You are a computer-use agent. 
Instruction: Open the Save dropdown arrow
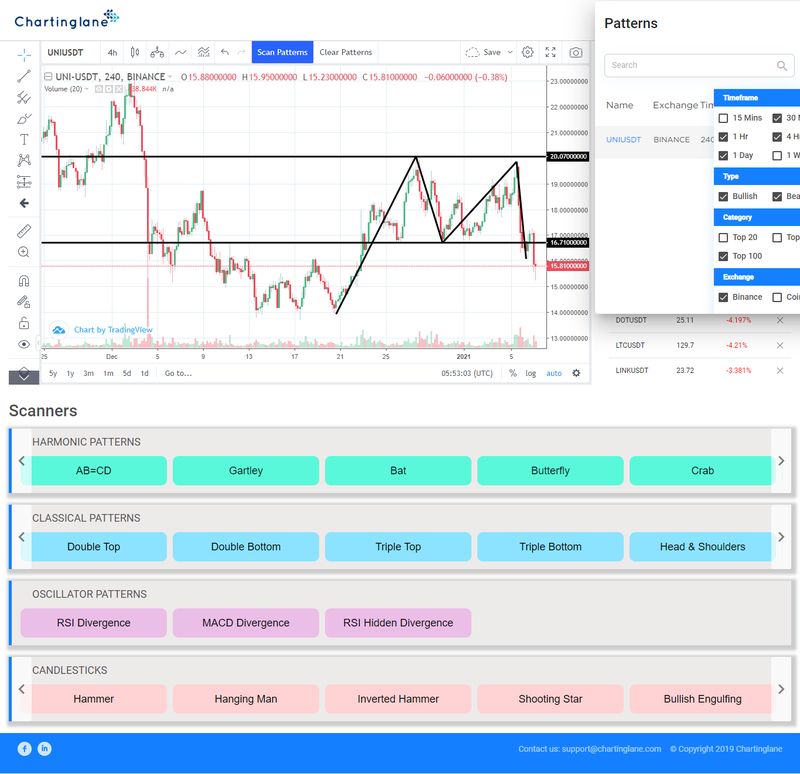510,52
